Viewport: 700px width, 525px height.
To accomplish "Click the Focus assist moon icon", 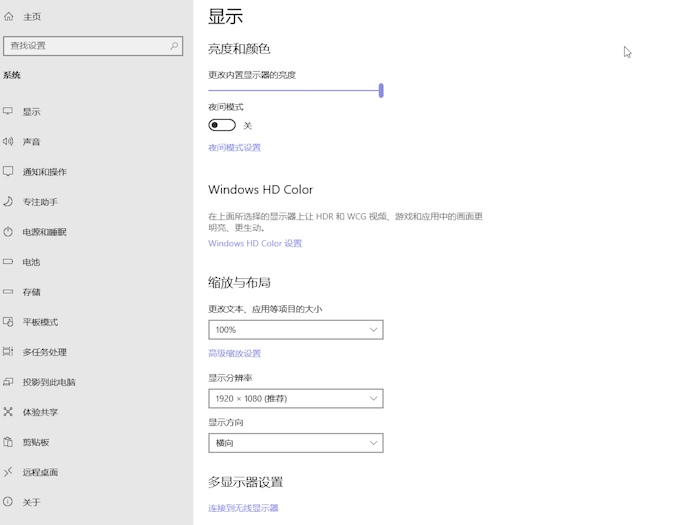I will [x=8, y=201].
